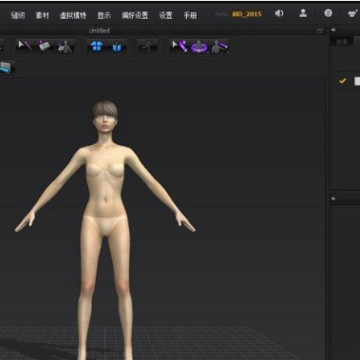Viewport: 360px width, 360px height.
Task: Click the blue open shirt arrangement icon
Action: (x=96, y=47)
